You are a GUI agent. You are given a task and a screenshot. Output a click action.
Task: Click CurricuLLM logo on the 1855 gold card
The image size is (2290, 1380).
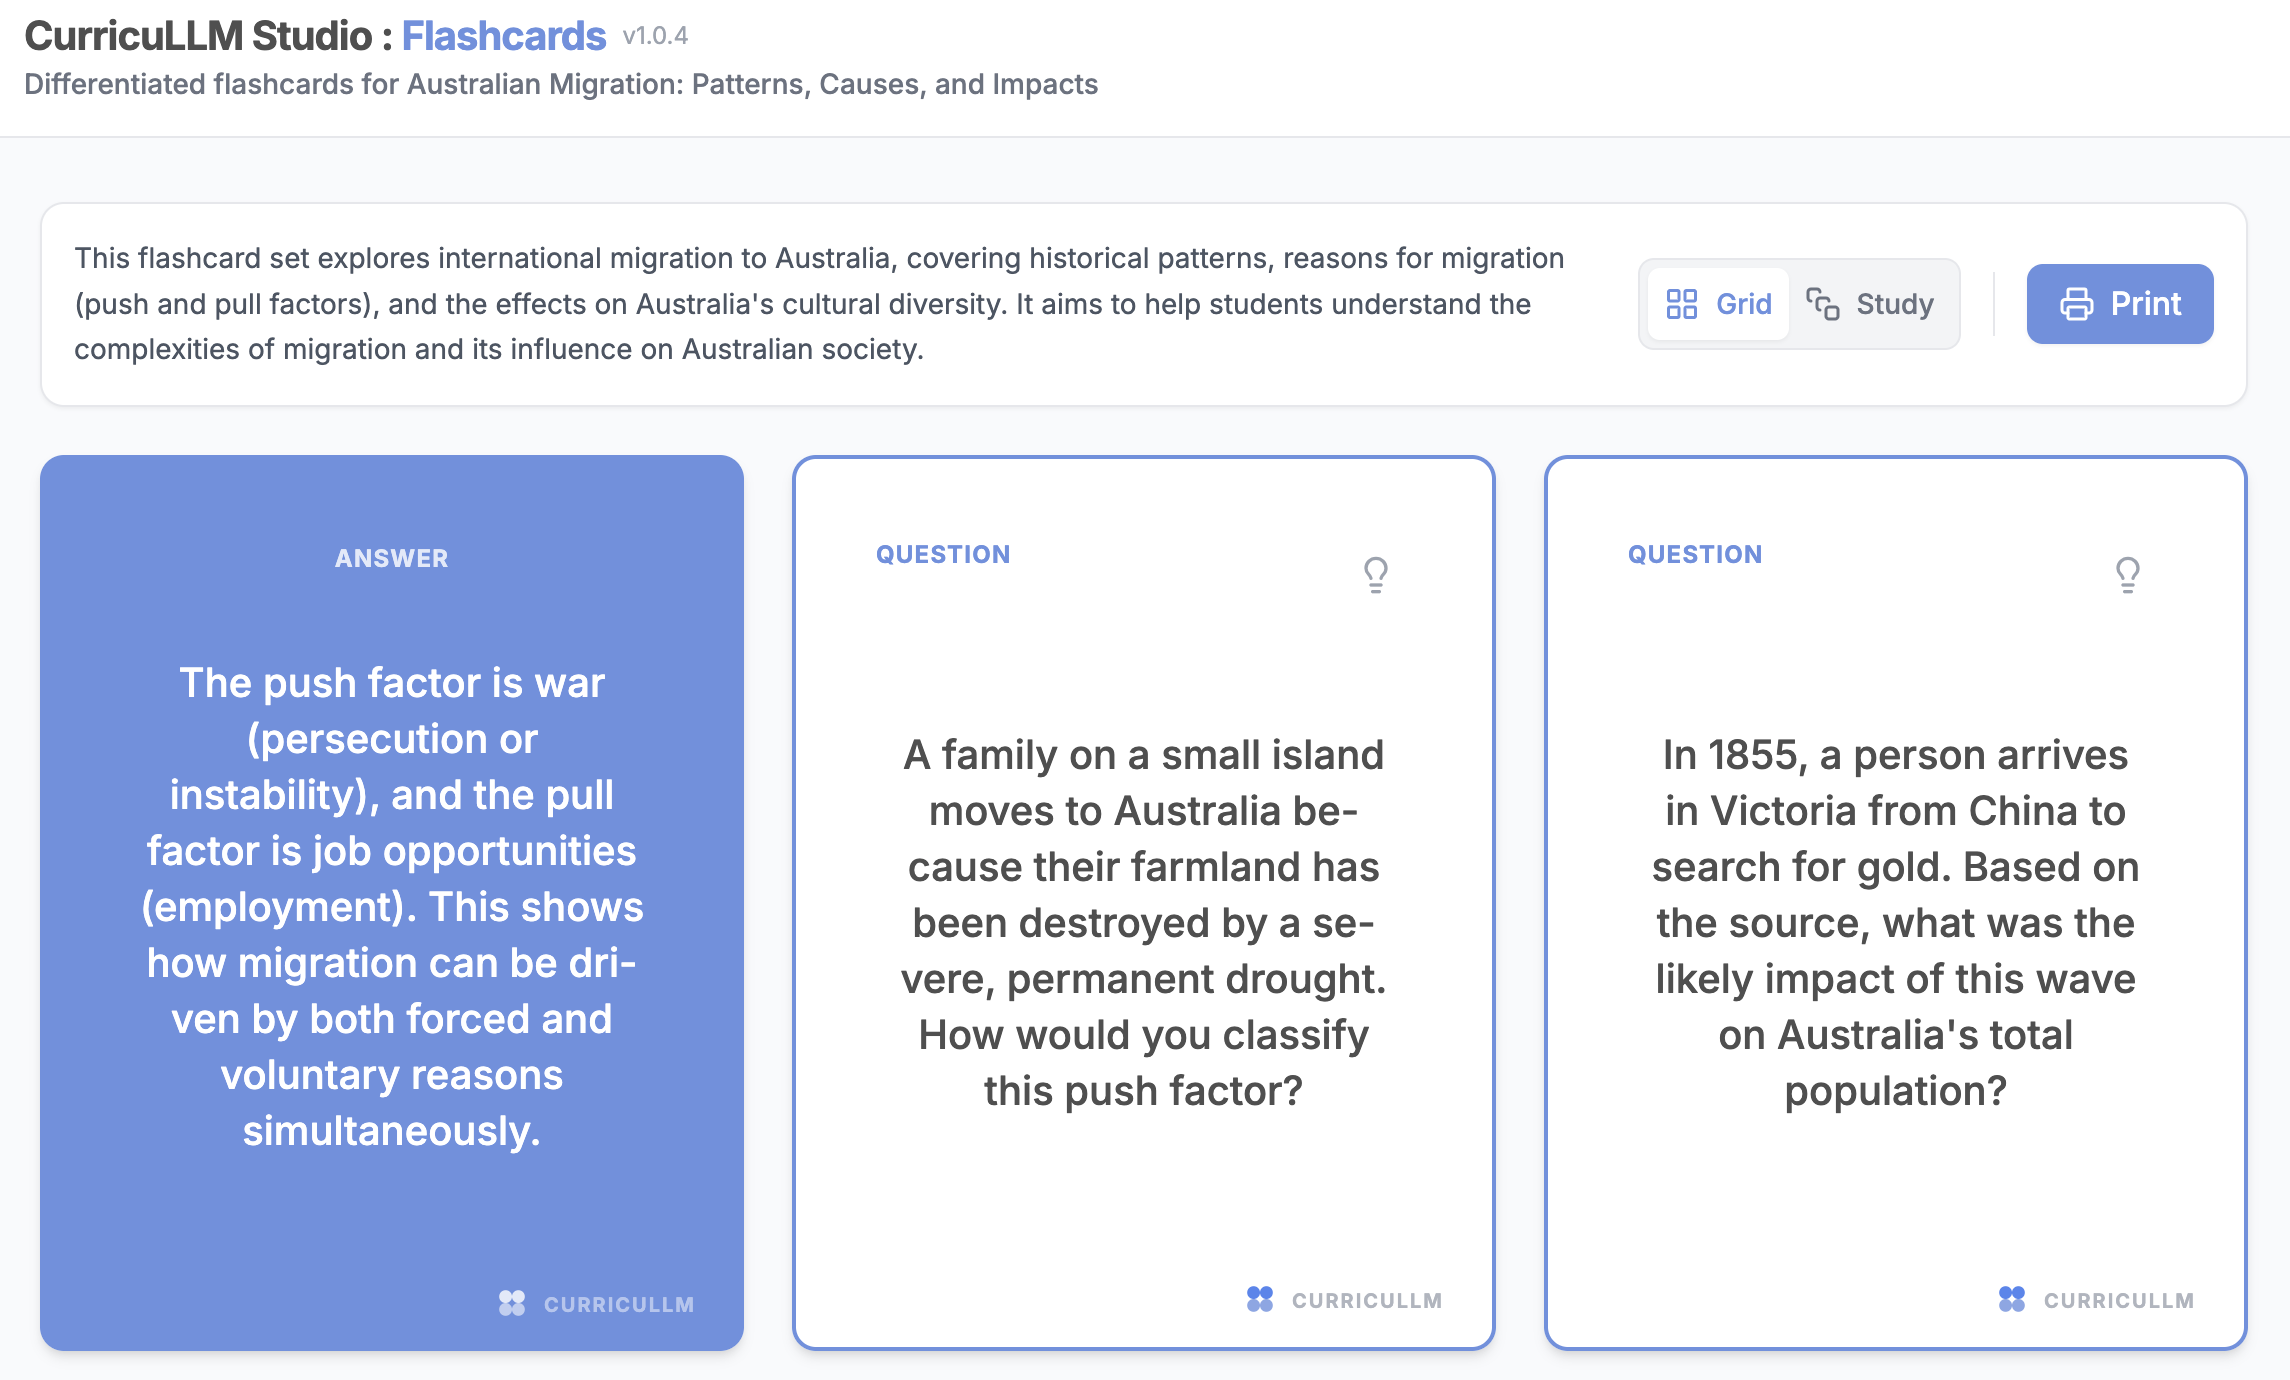pos(2012,1299)
